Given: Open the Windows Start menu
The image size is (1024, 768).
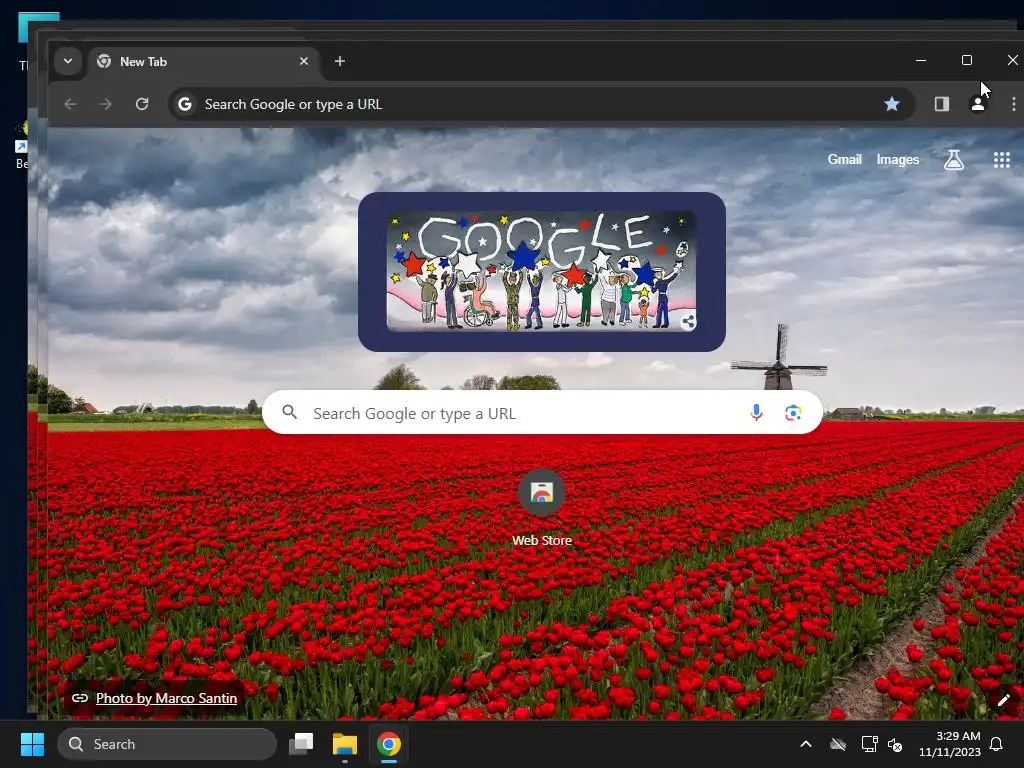Looking at the screenshot, I should click(32, 744).
